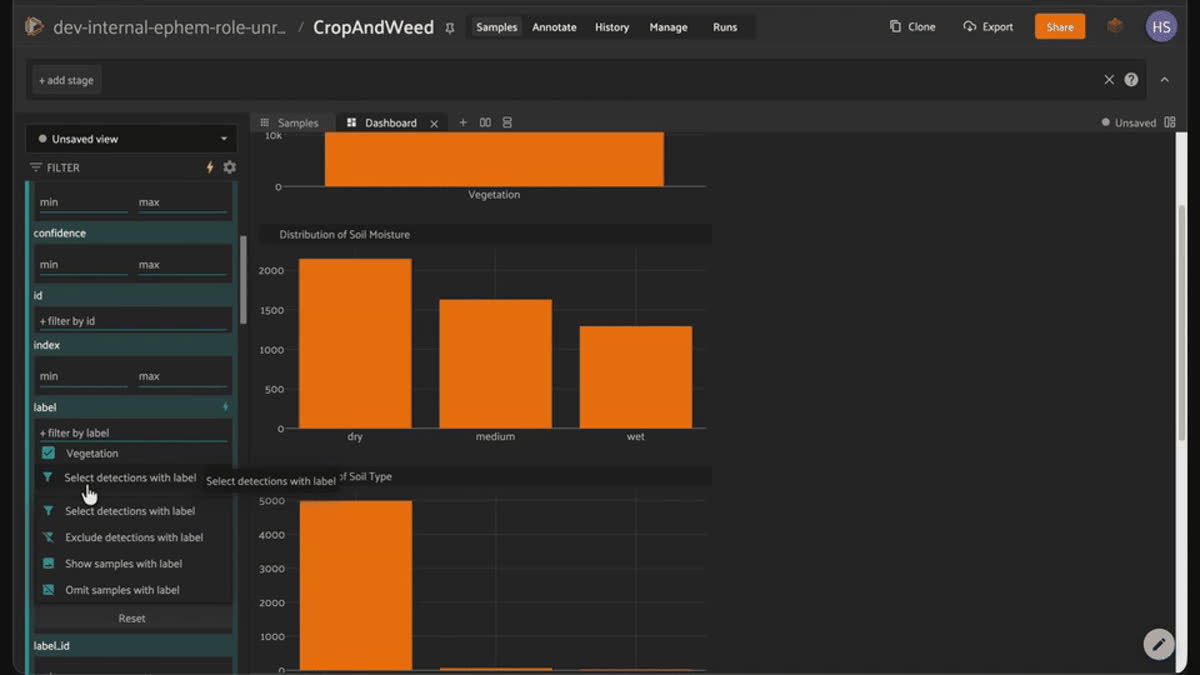The image size is (1200, 675).
Task: Click the dry bar in Soil Moisture chart
Action: tap(355, 343)
